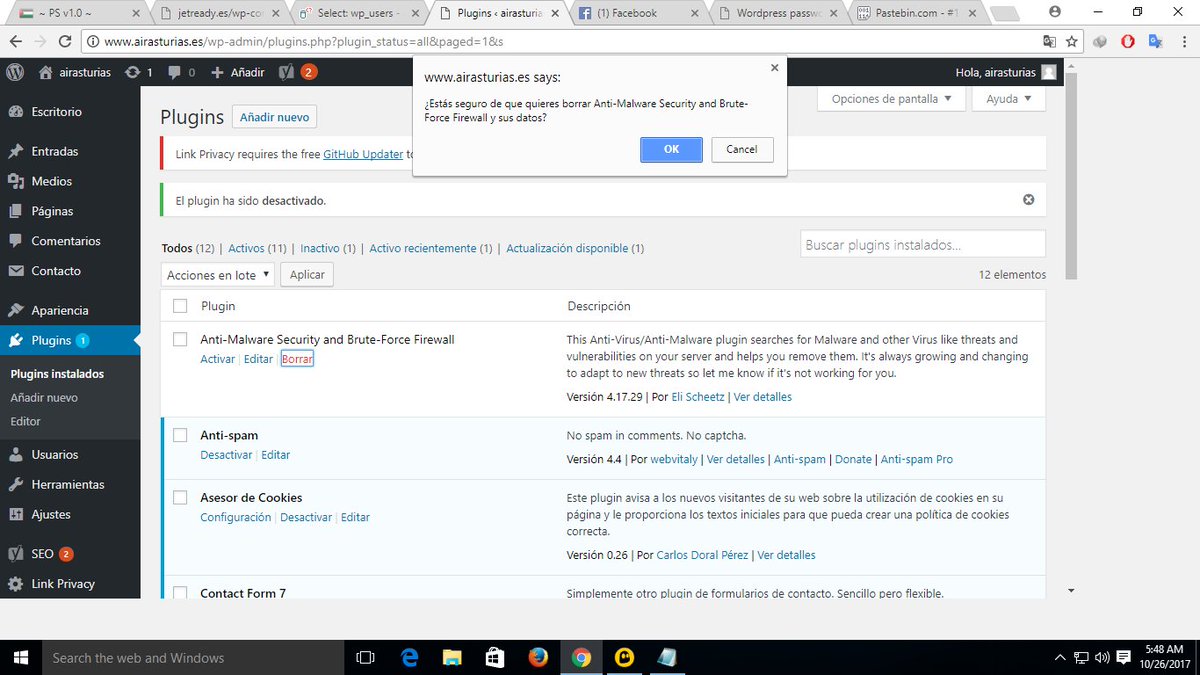This screenshot has height=675, width=1200.
Task: Go back with the browser back arrow
Action: point(15,42)
